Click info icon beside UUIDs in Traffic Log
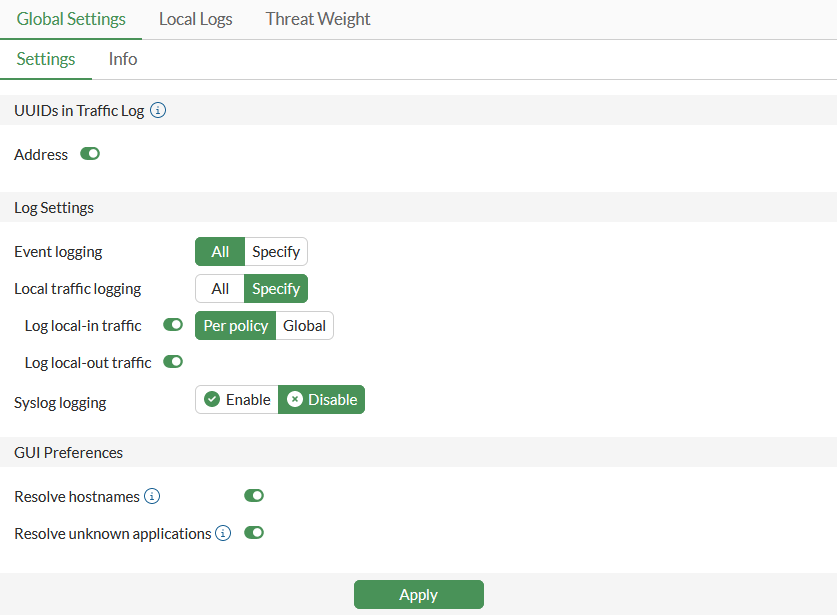This screenshot has width=837, height=615. (x=158, y=111)
